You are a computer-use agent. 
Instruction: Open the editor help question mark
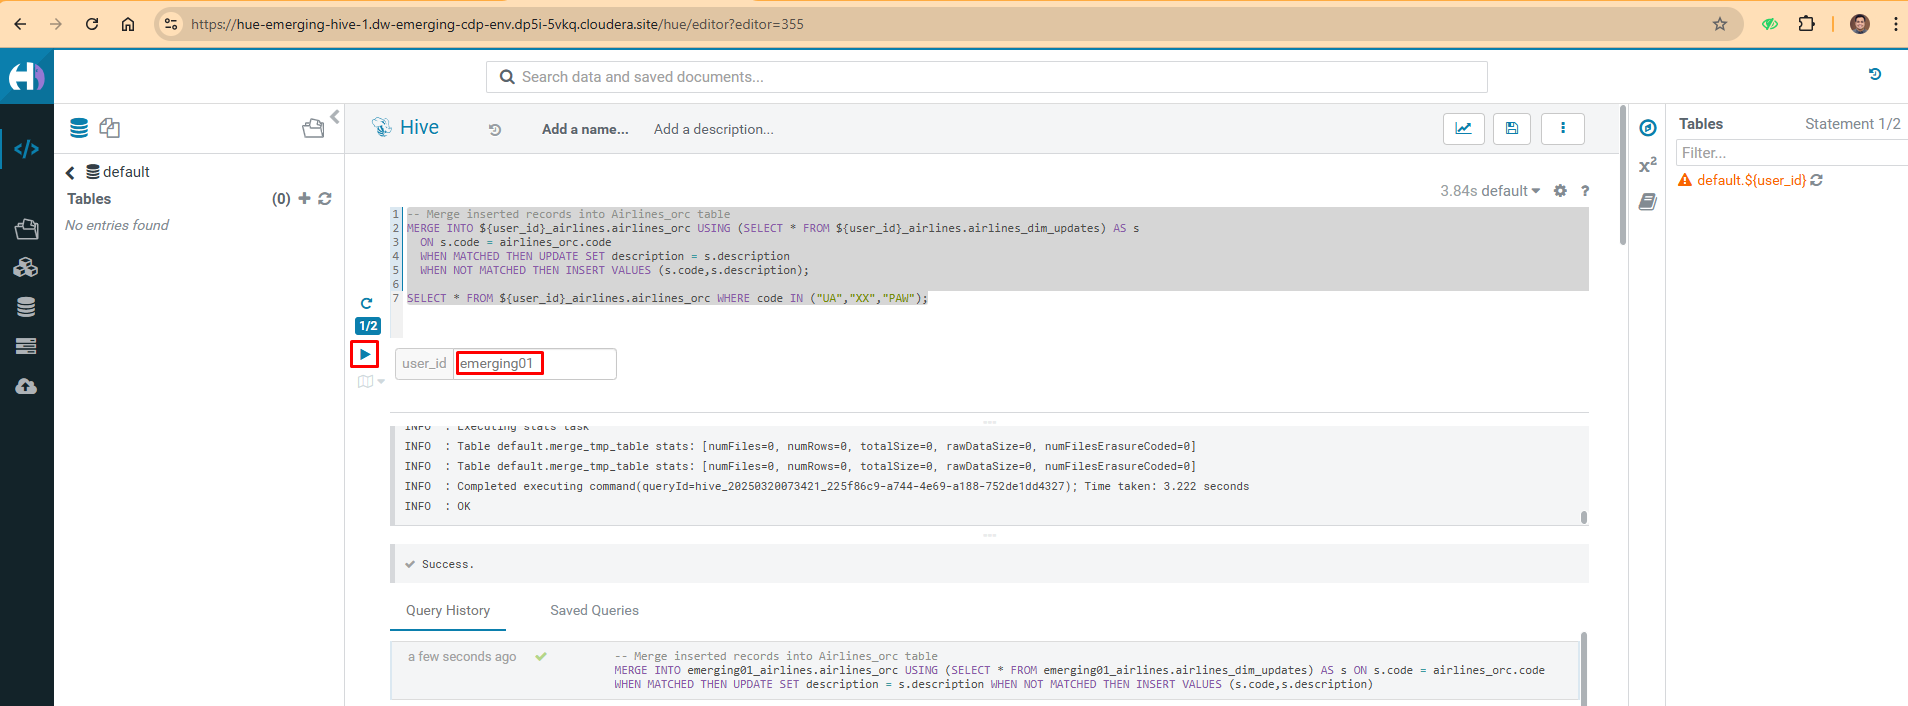pyautogui.click(x=1585, y=191)
